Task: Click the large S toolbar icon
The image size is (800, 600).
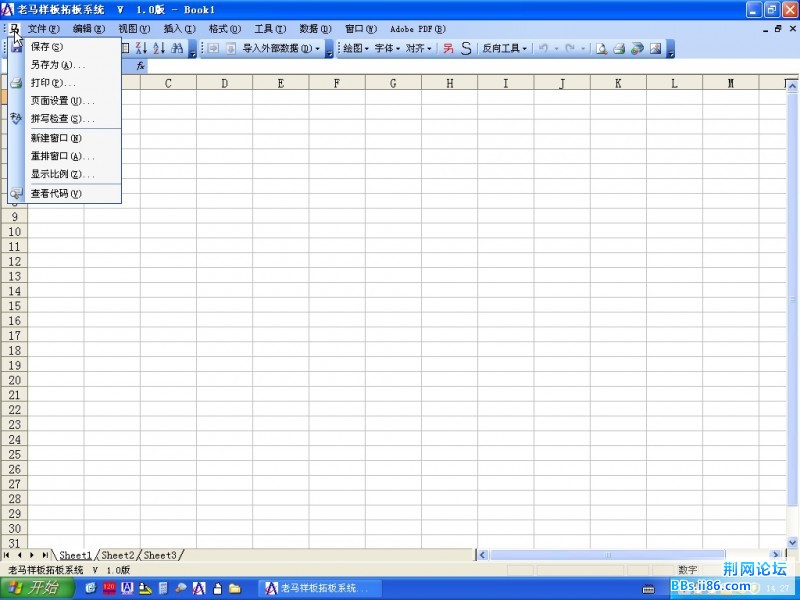Action: (x=466, y=48)
